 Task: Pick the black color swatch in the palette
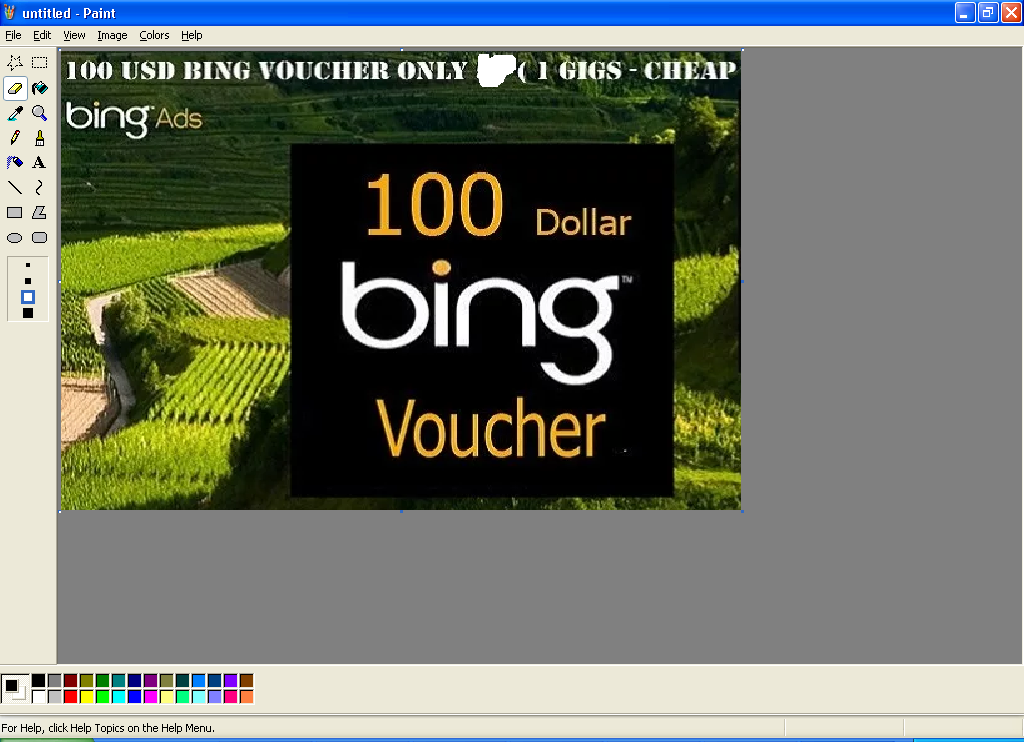click(39, 681)
